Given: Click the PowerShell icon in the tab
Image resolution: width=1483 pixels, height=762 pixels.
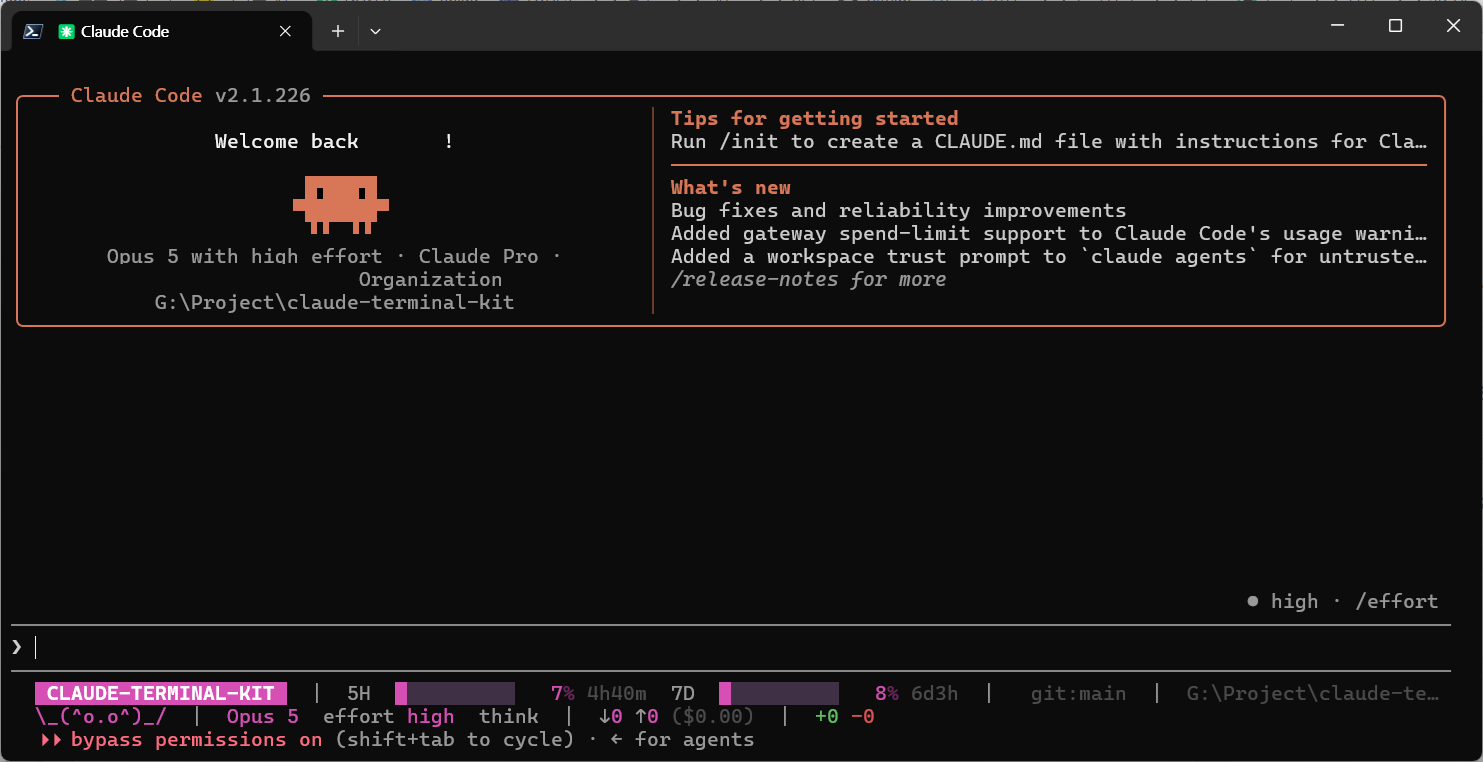Looking at the screenshot, I should (x=33, y=31).
